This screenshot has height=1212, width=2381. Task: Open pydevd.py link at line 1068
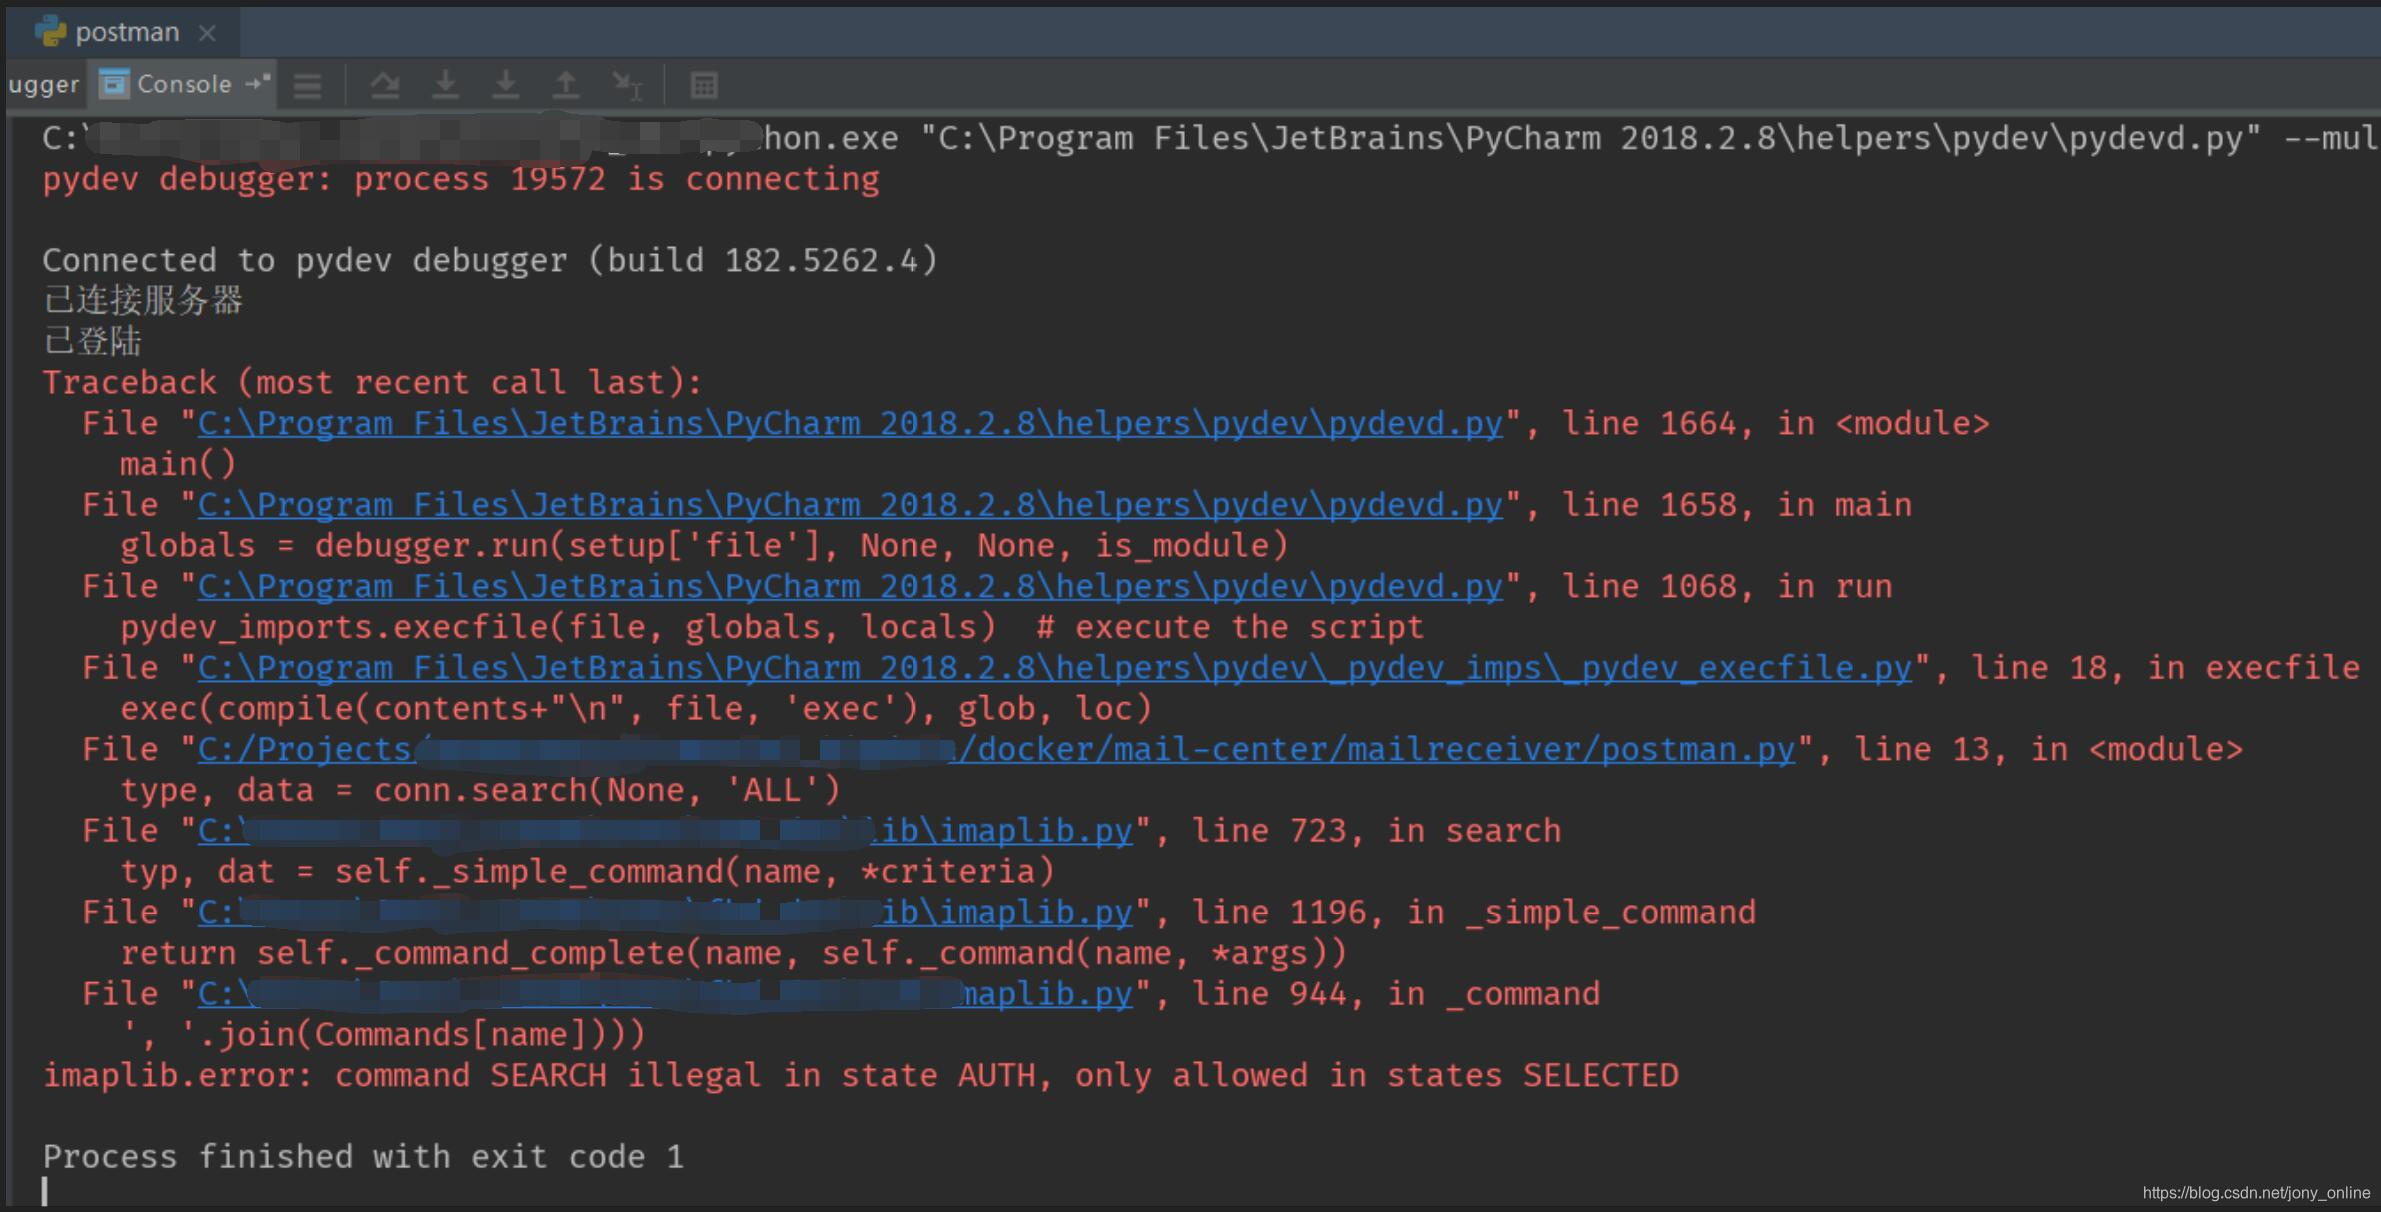click(850, 587)
